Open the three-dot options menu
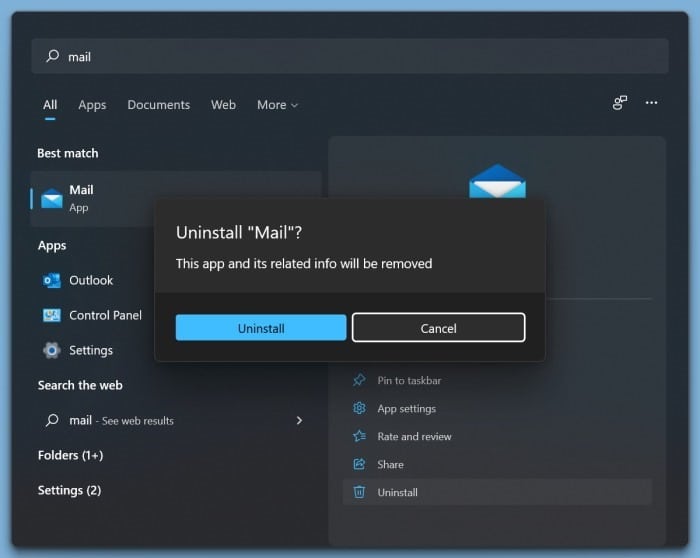700x558 pixels. coord(651,103)
